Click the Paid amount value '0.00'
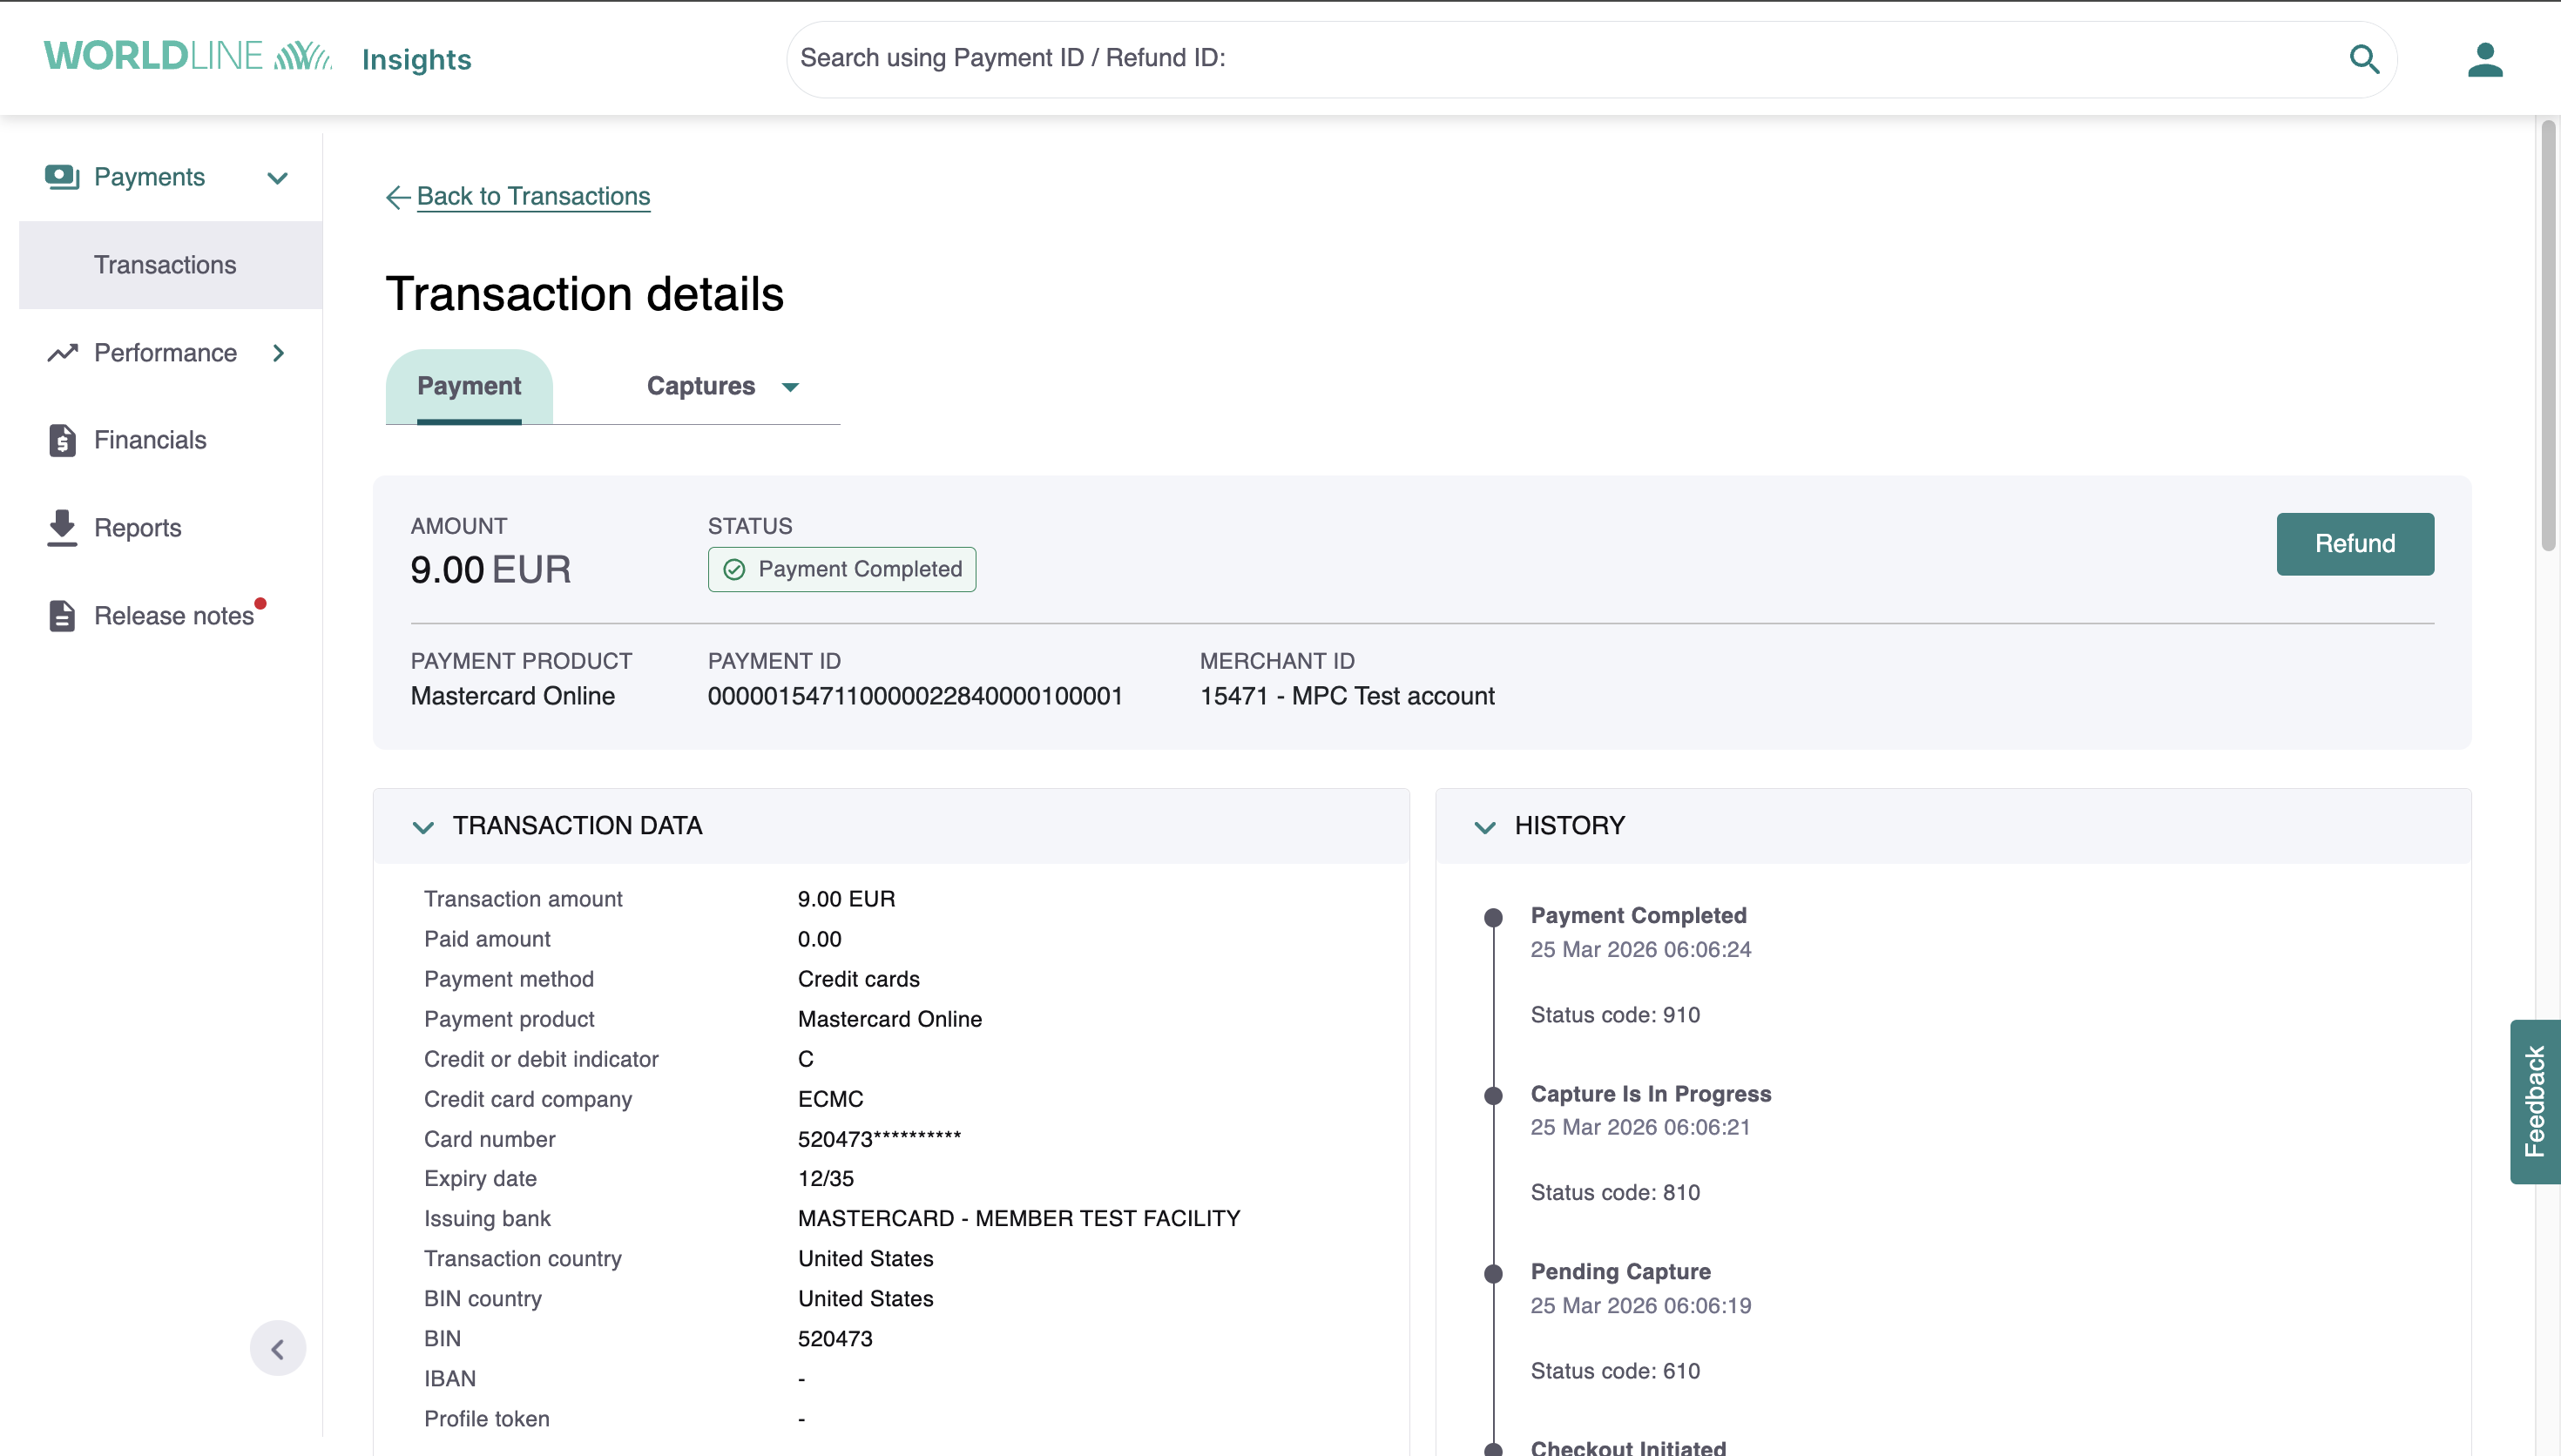2561x1456 pixels. [x=819, y=939]
